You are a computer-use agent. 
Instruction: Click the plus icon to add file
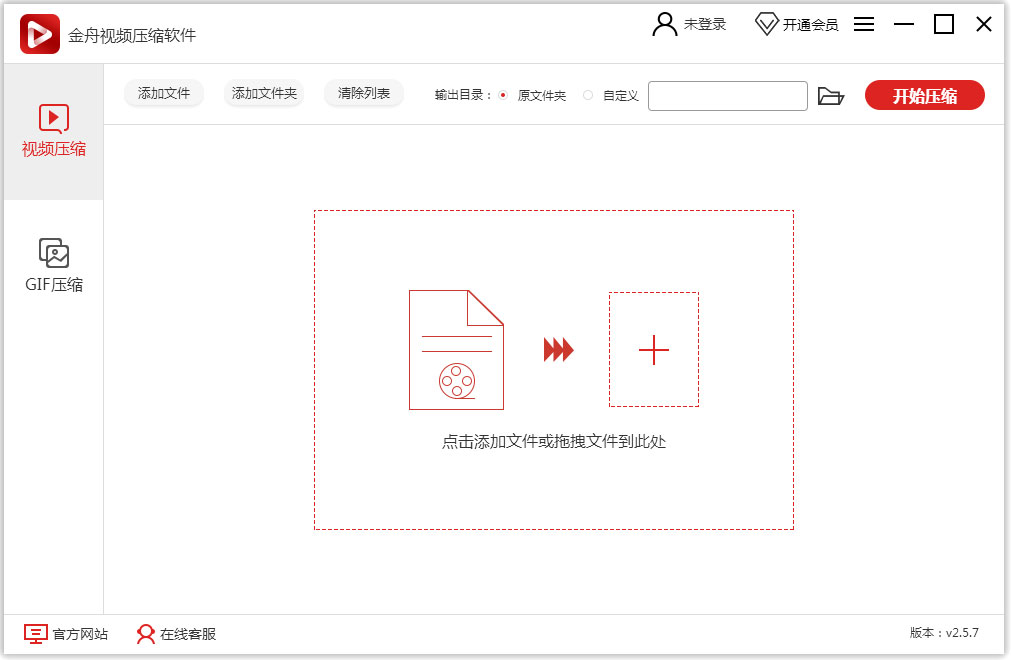(x=653, y=350)
